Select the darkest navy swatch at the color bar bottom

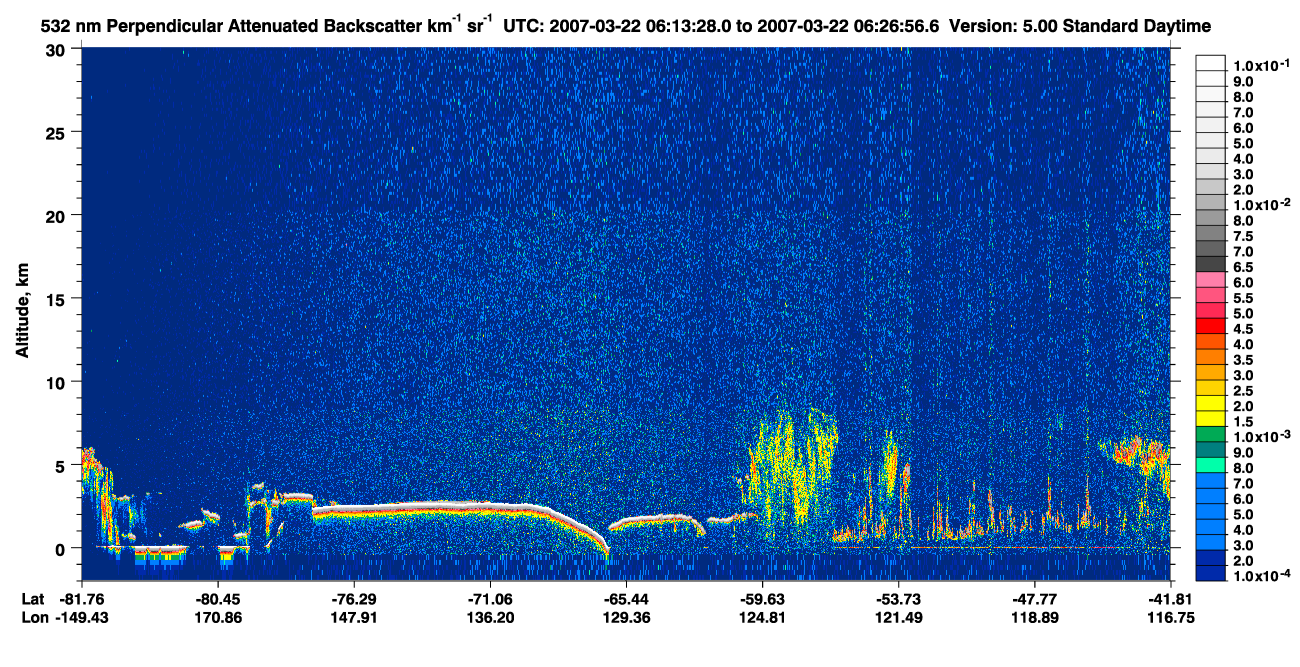click(1210, 572)
